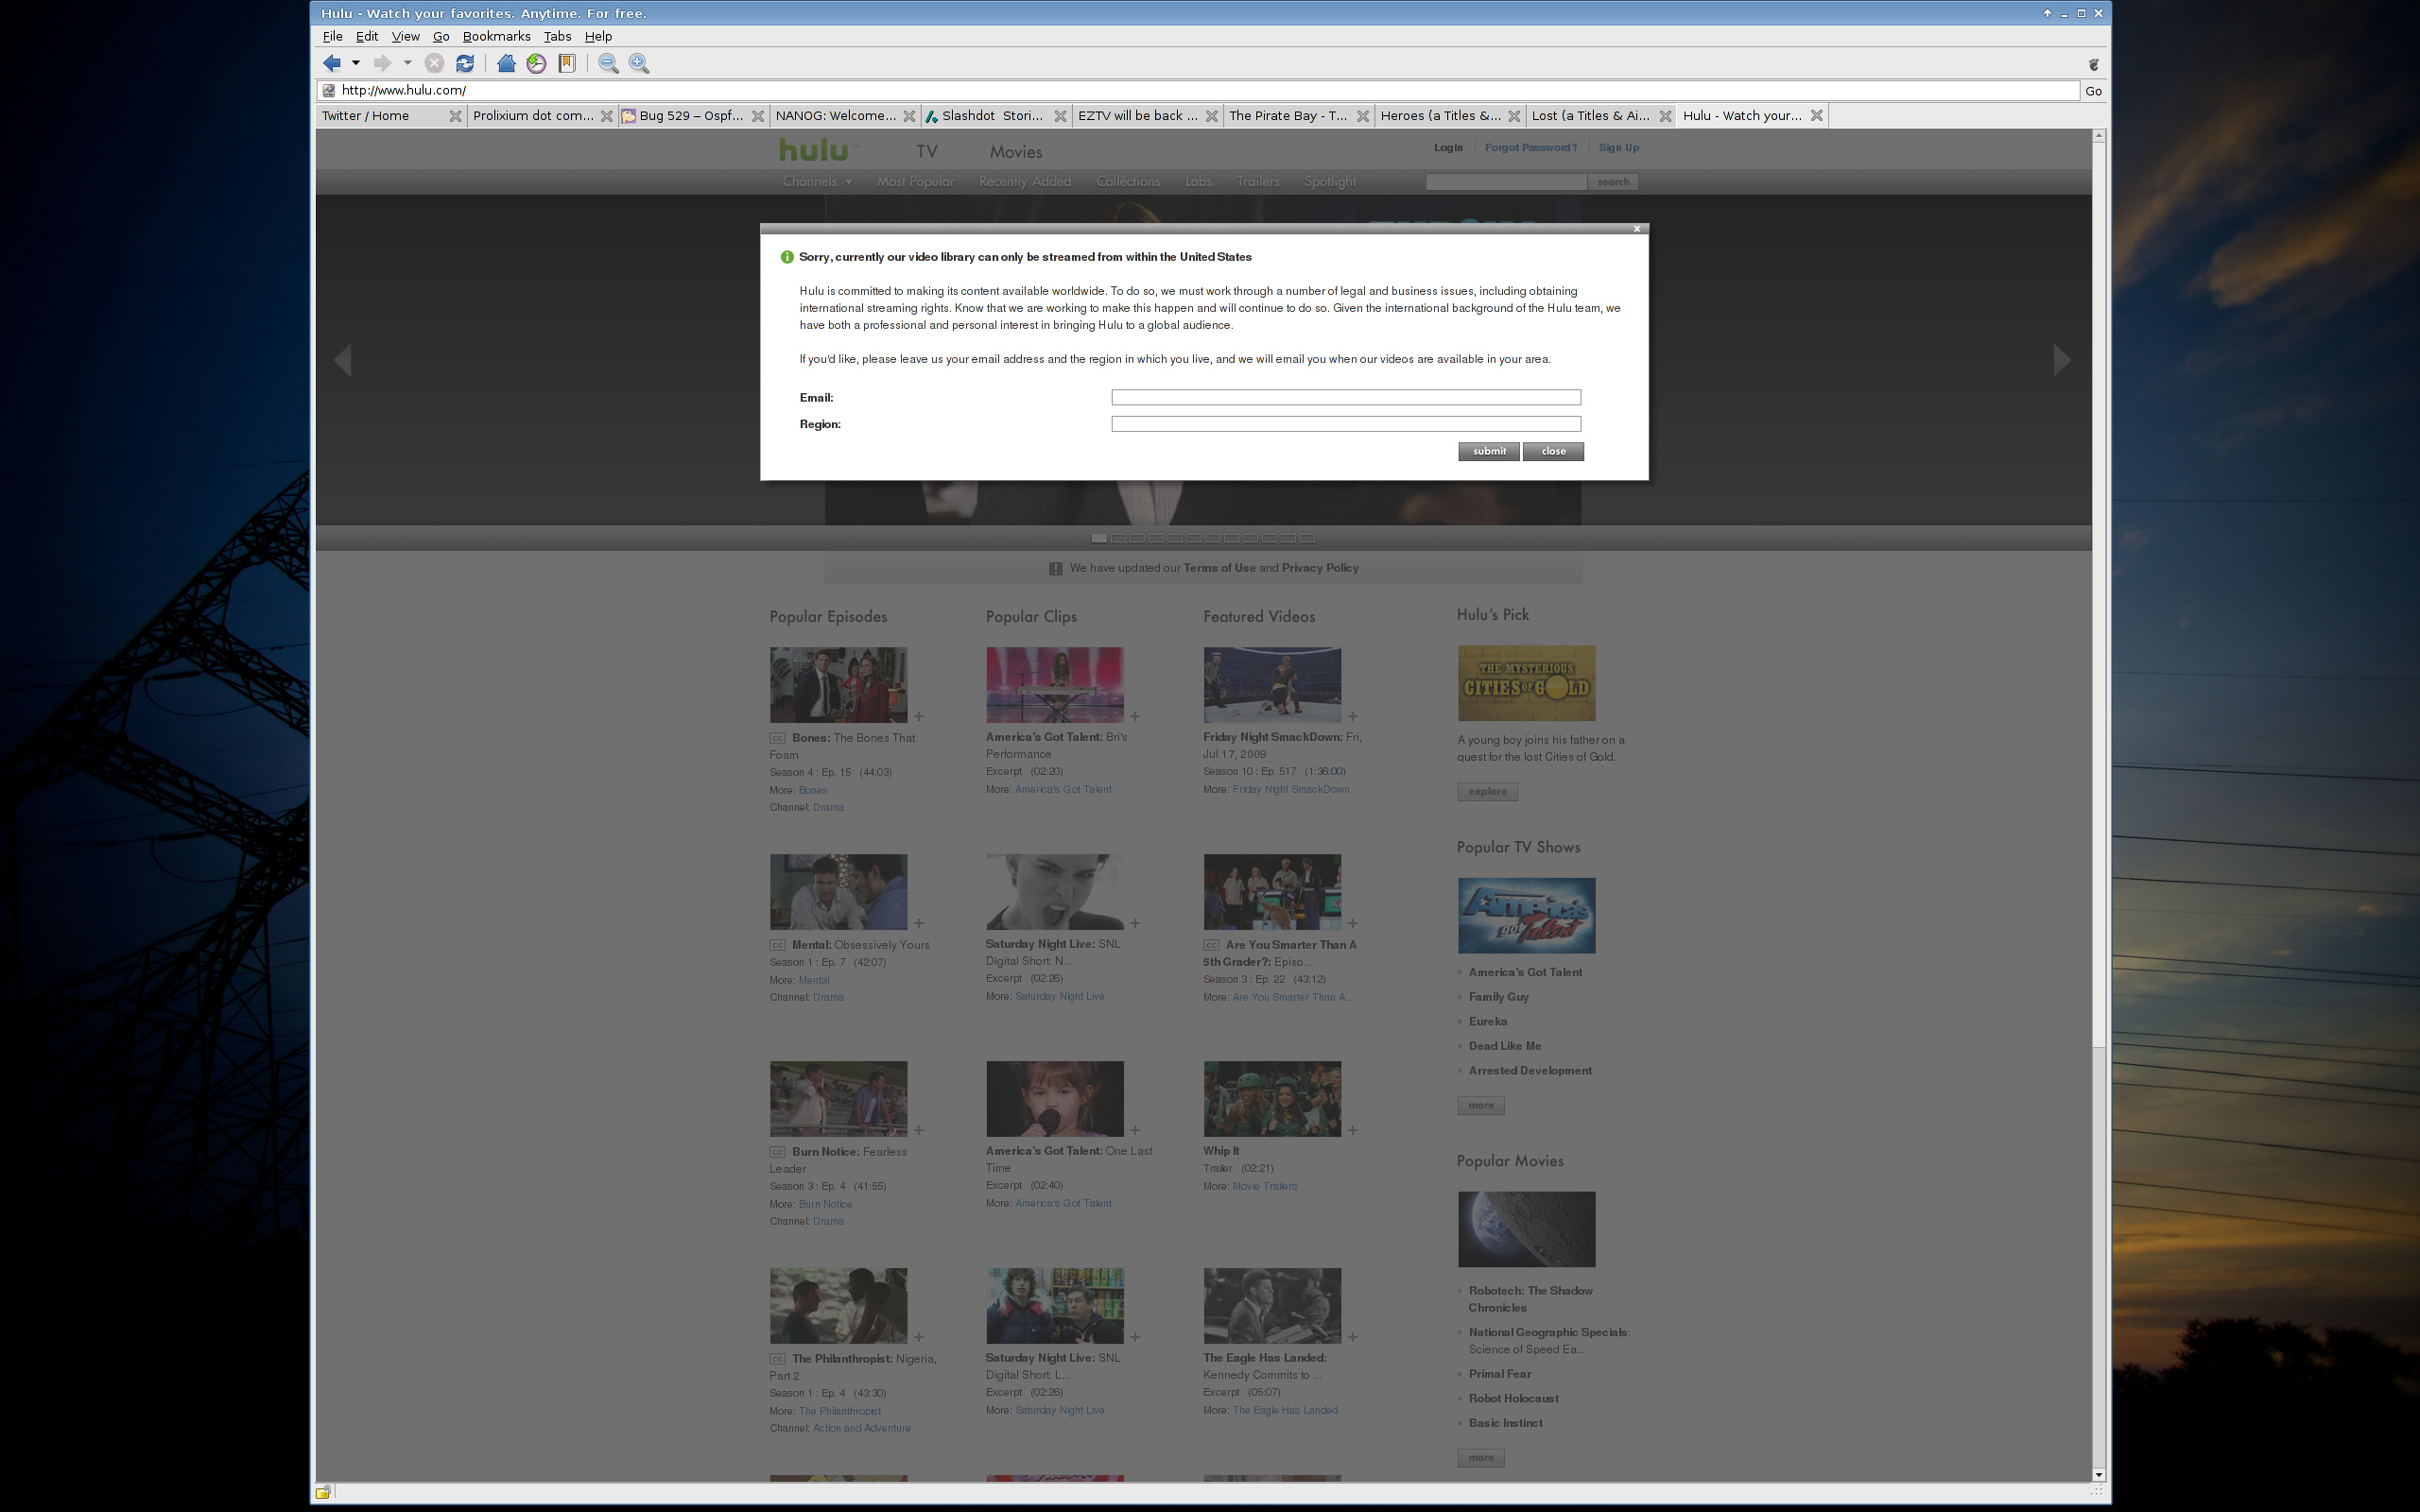Show the next slide with the right arrow
This screenshot has width=2420, height=1512.
(x=2061, y=360)
